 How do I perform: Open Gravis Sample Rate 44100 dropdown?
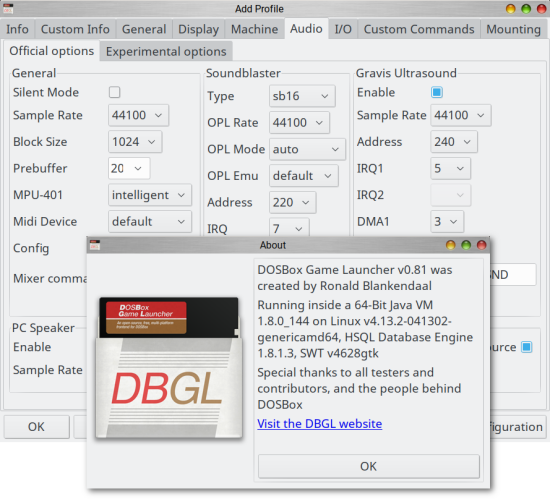pyautogui.click(x=461, y=115)
